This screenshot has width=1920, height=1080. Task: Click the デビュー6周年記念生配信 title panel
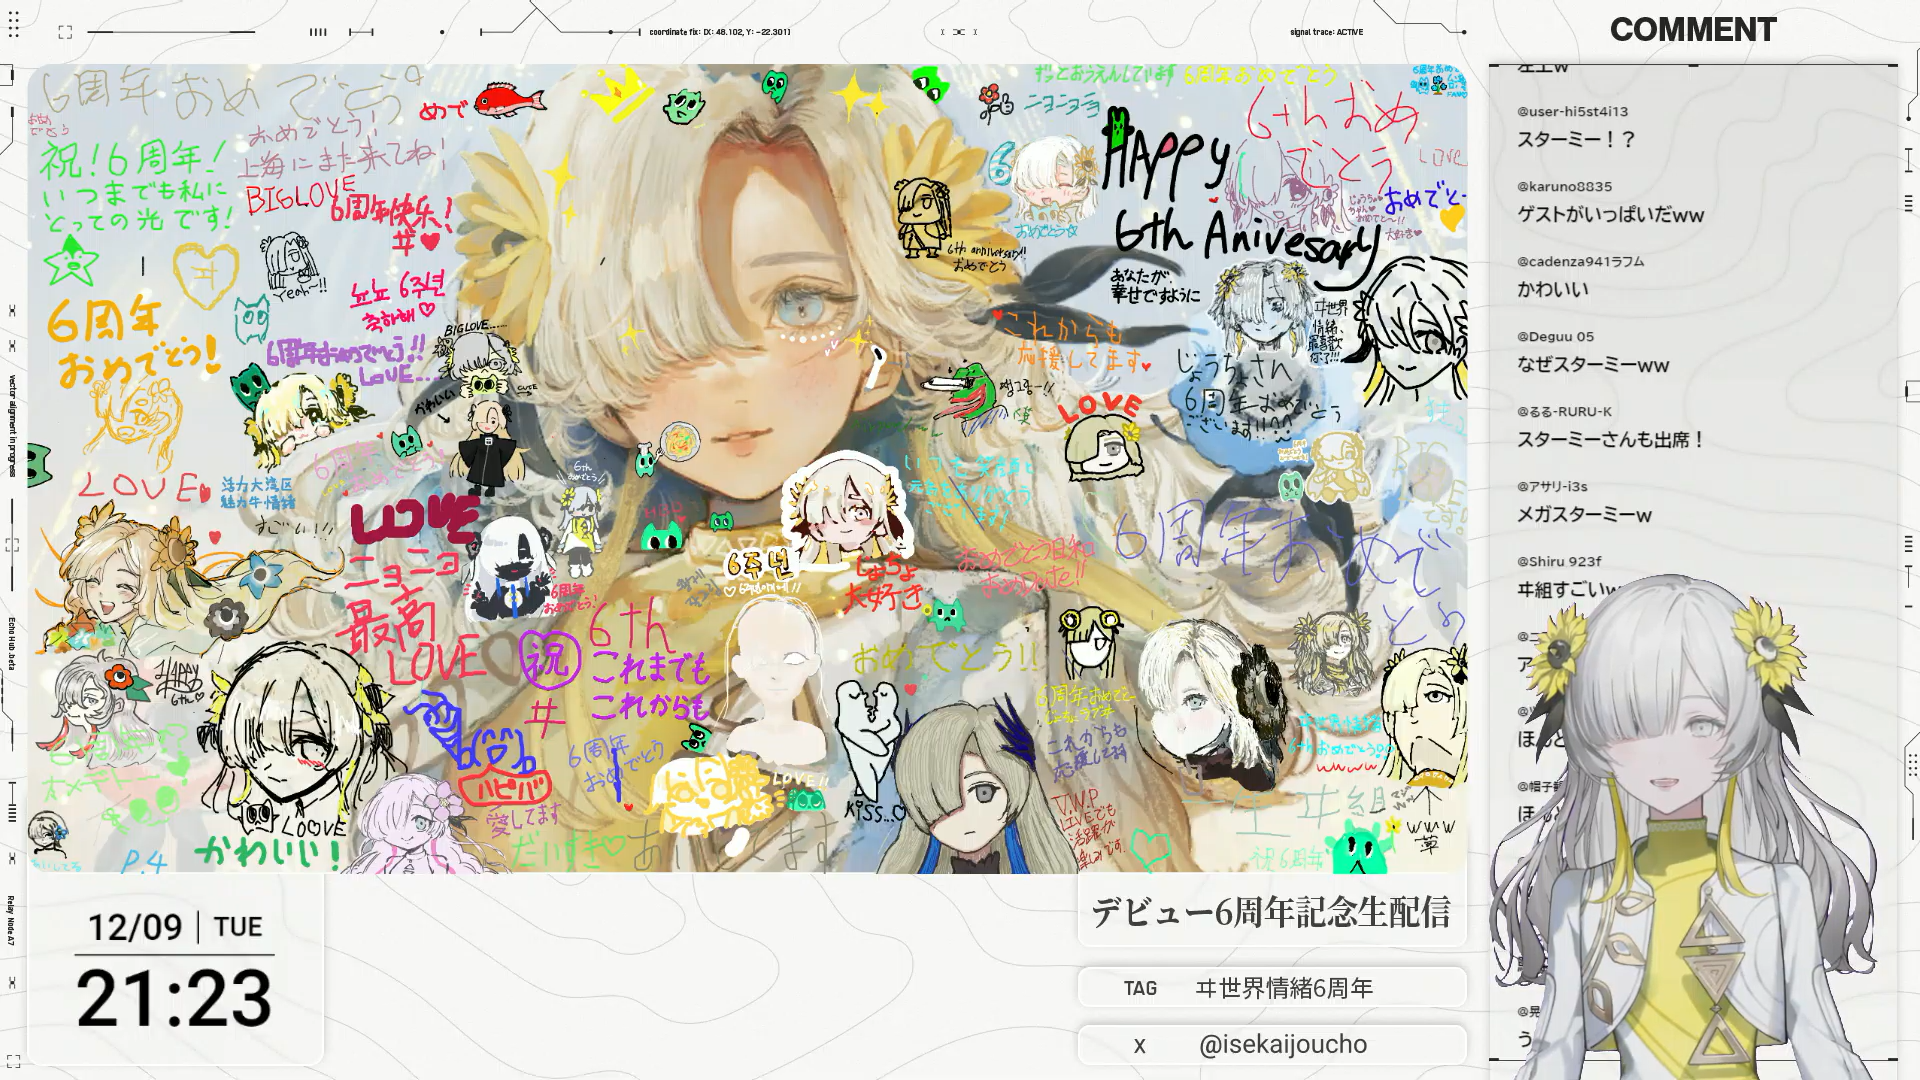pyautogui.click(x=1271, y=912)
